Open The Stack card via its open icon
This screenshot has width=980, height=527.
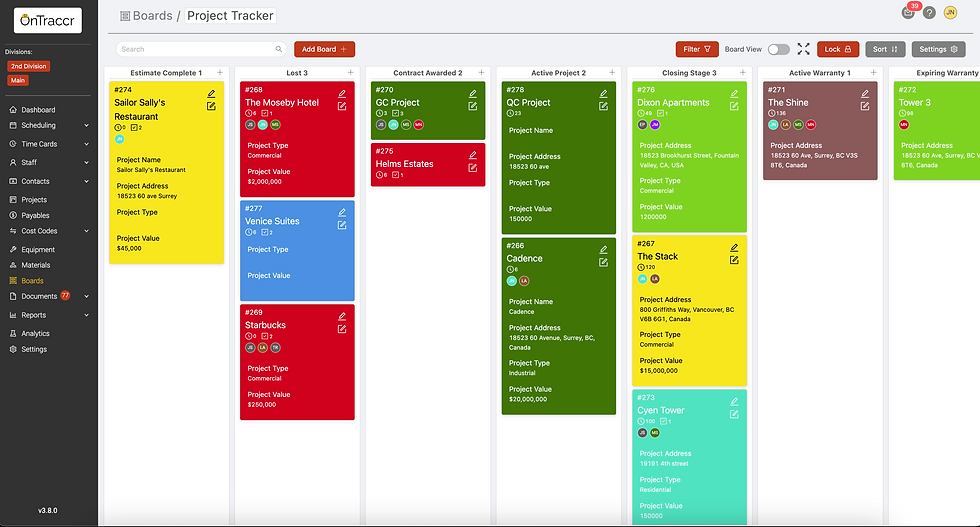(734, 260)
